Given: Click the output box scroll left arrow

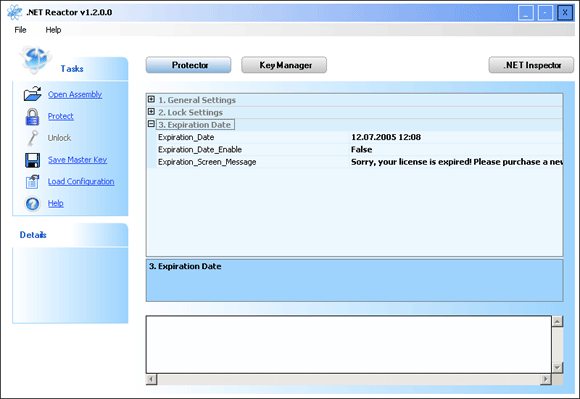Looking at the screenshot, I should (x=152, y=379).
